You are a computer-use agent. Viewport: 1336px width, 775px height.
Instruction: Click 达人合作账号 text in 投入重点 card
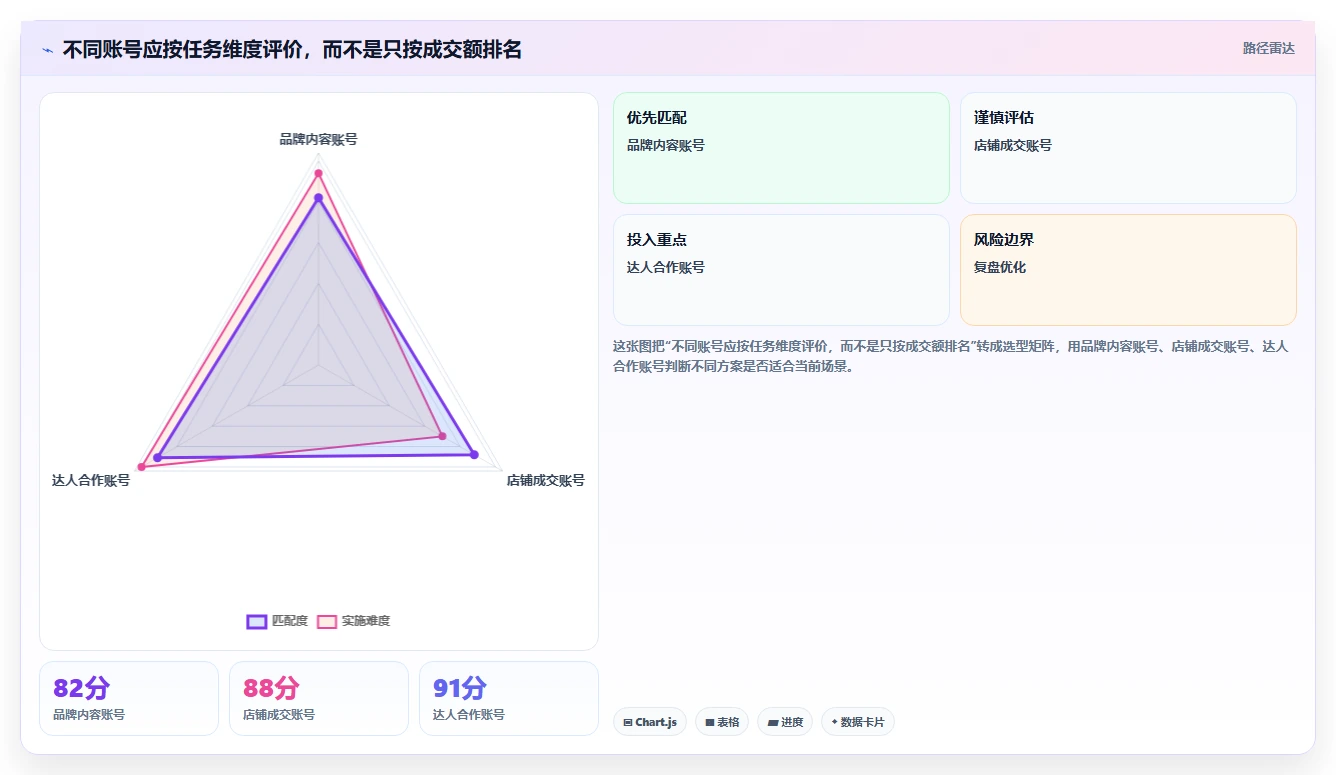[x=666, y=267]
